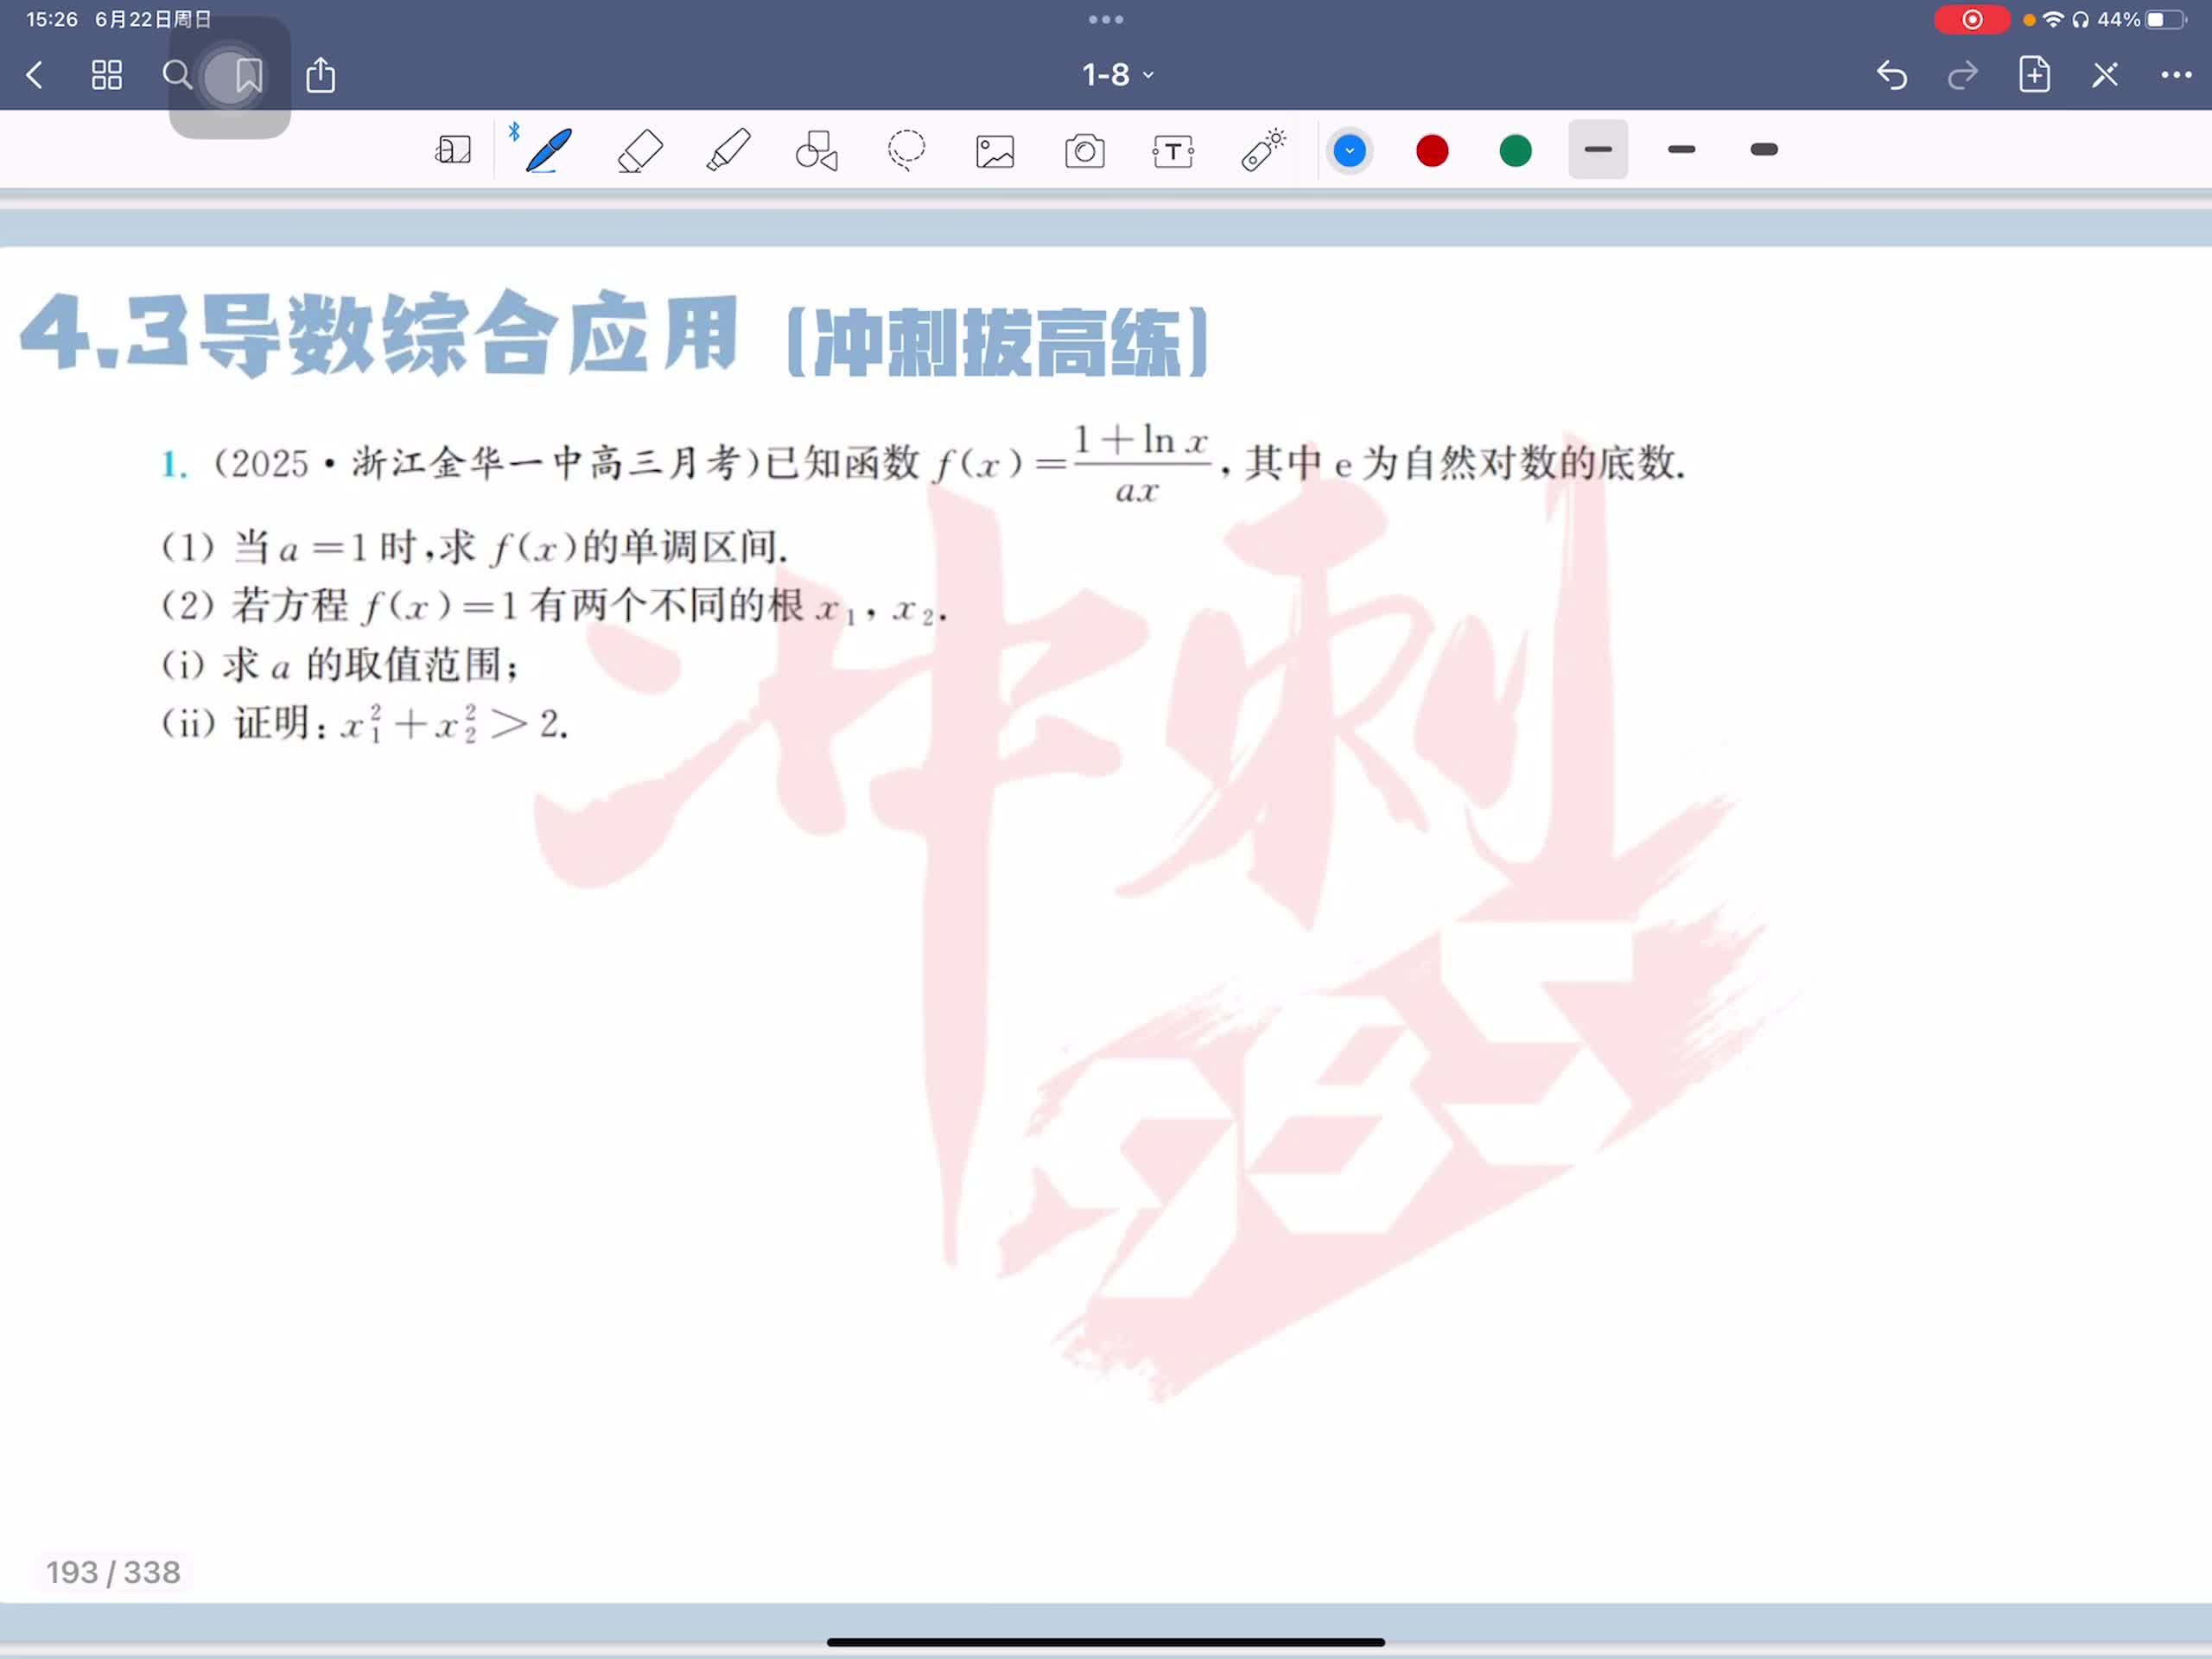Toggle read-only pencil mode icon
Image resolution: width=2212 pixels, height=1659 pixels.
[x=2105, y=75]
